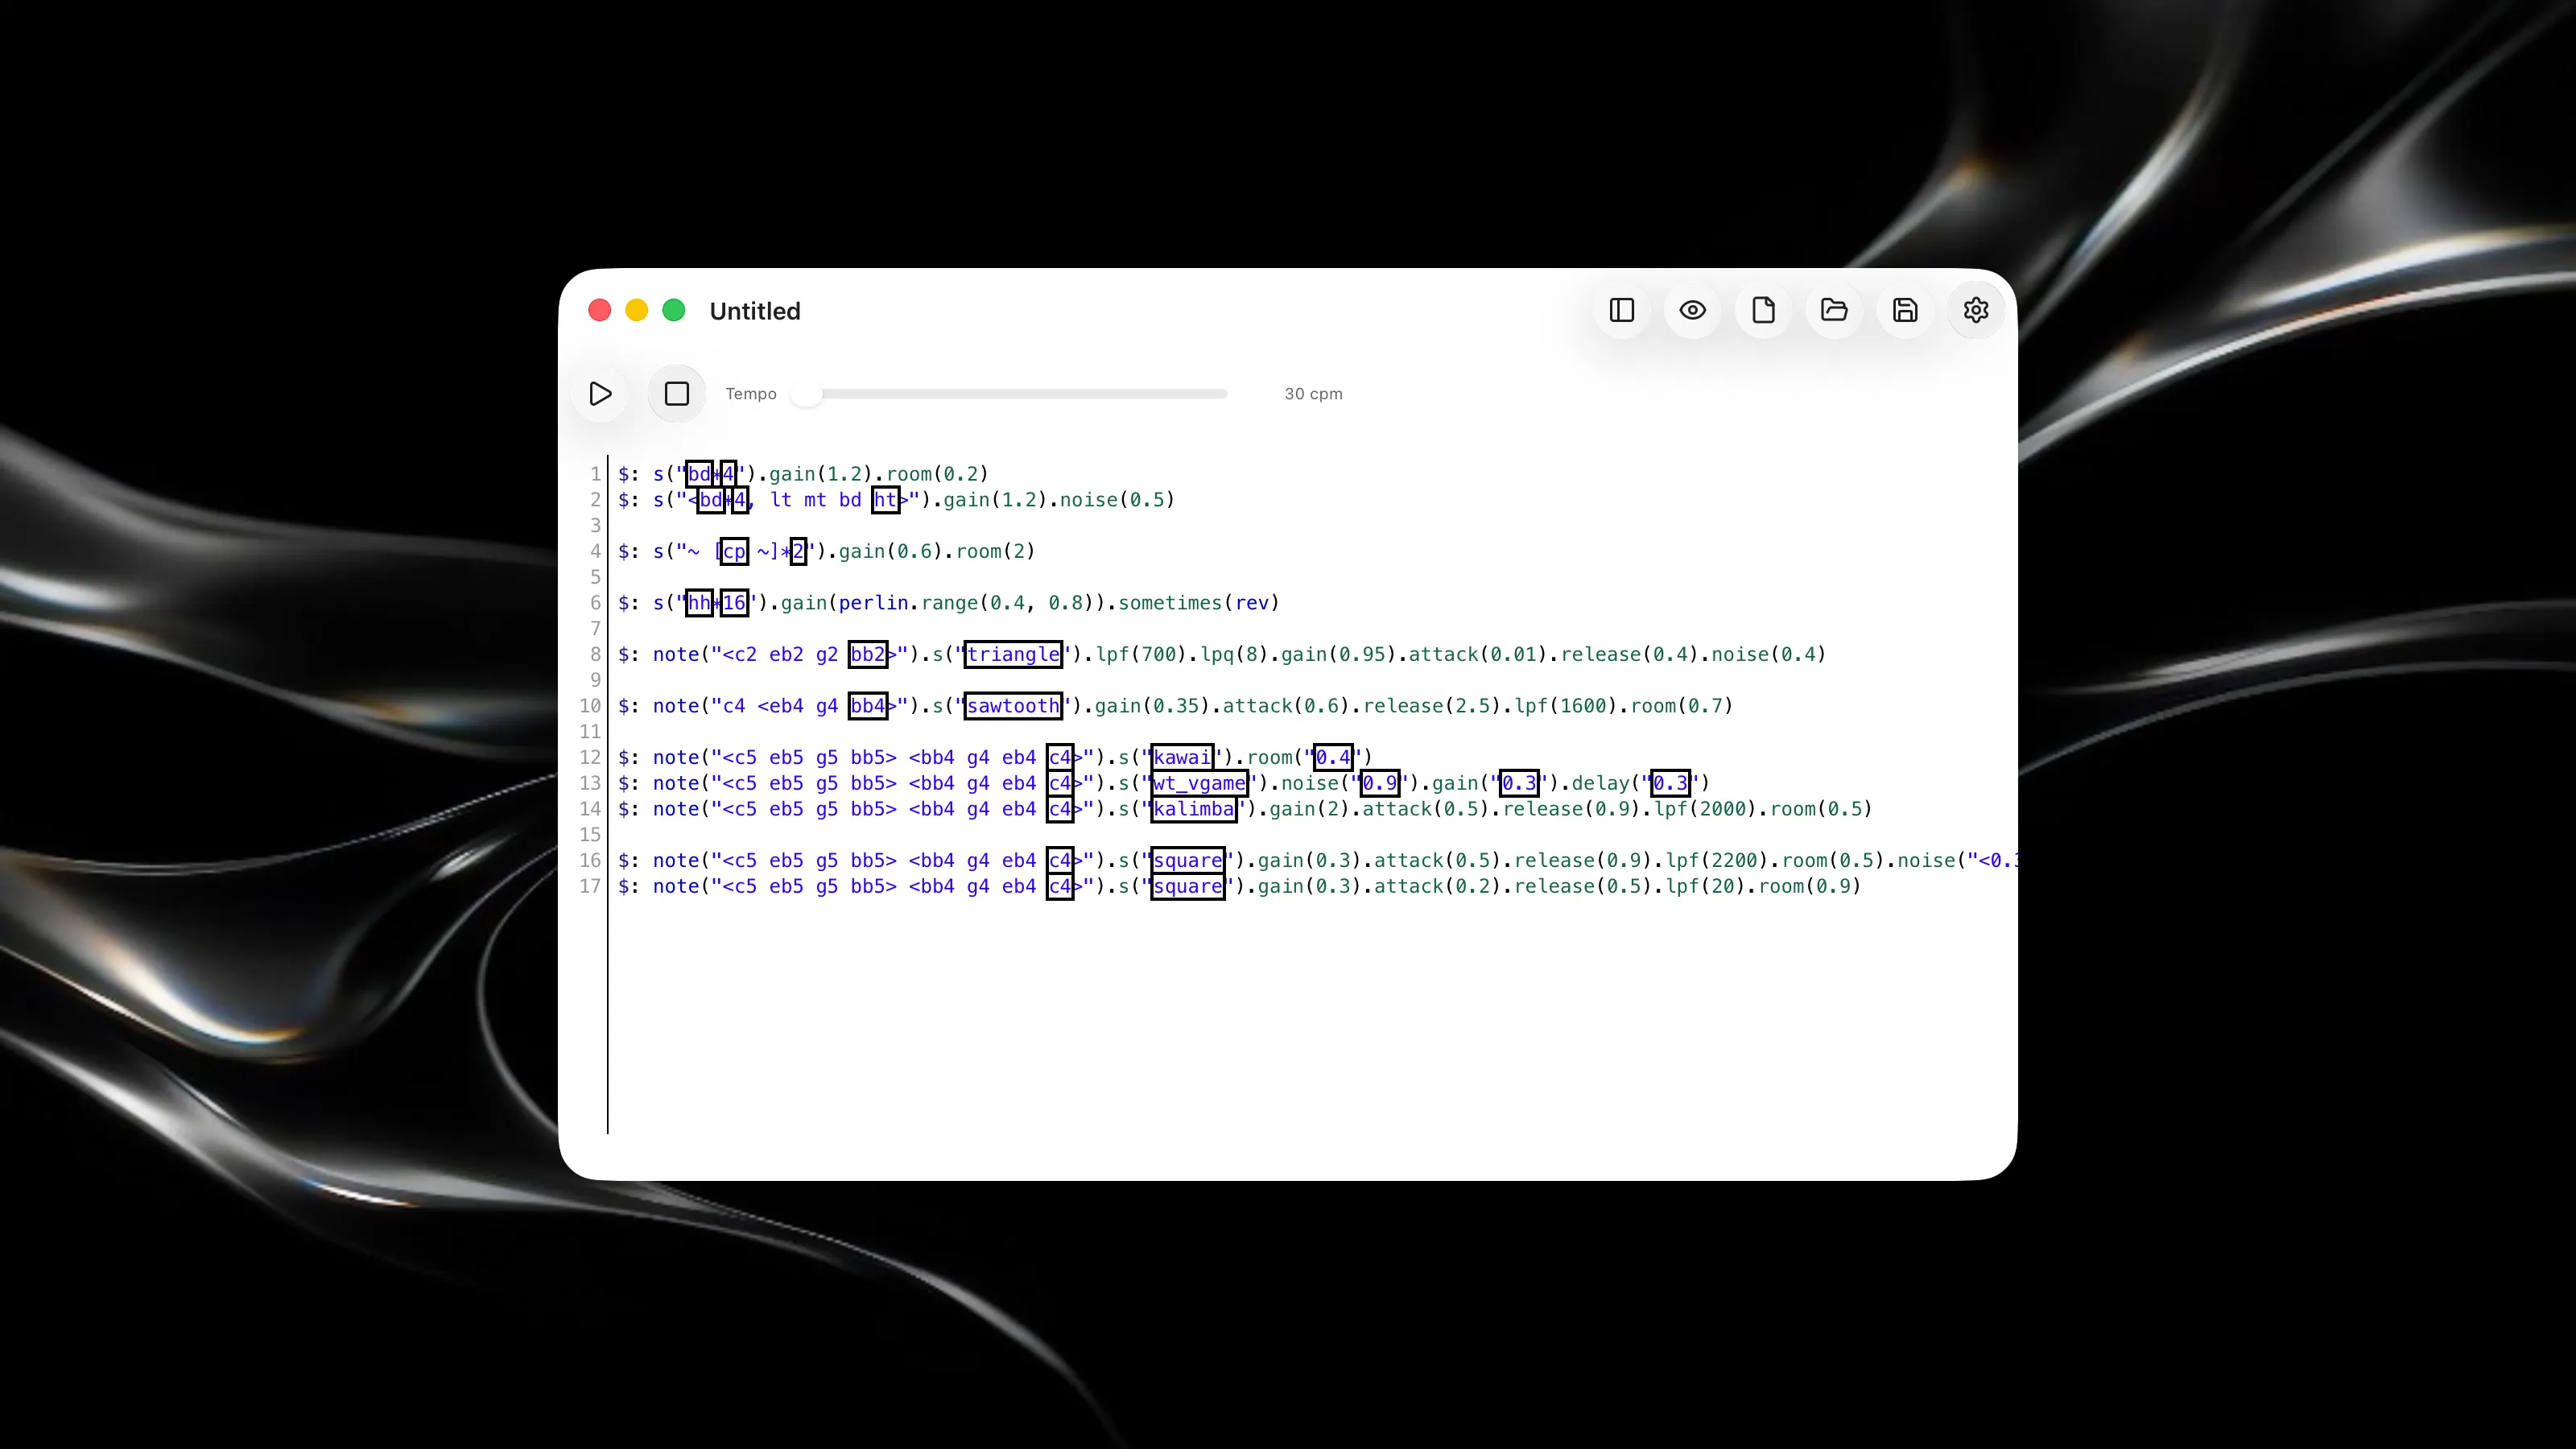Toggle the eye visualization icon
This screenshot has width=2576, height=1449.
(1693, 310)
